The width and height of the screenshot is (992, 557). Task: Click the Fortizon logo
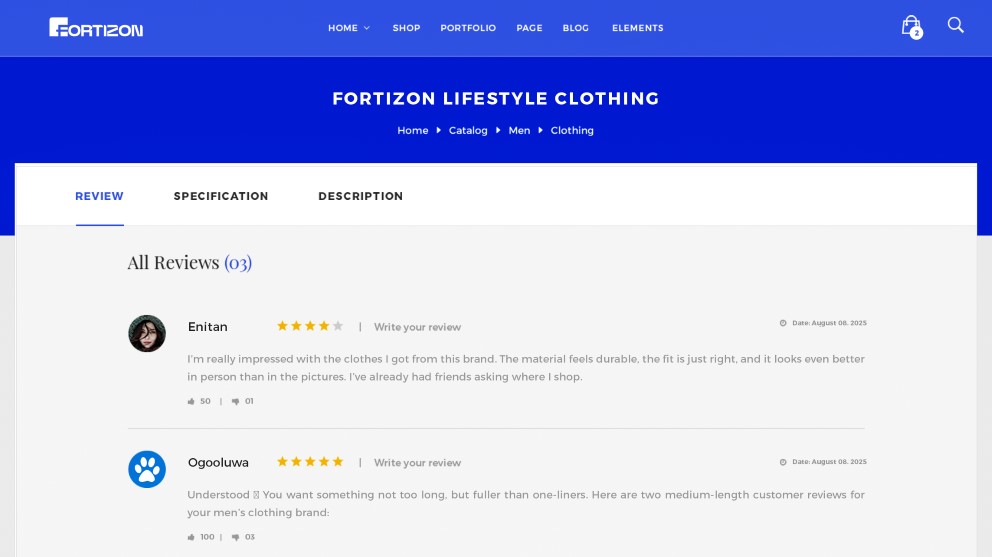(x=96, y=28)
